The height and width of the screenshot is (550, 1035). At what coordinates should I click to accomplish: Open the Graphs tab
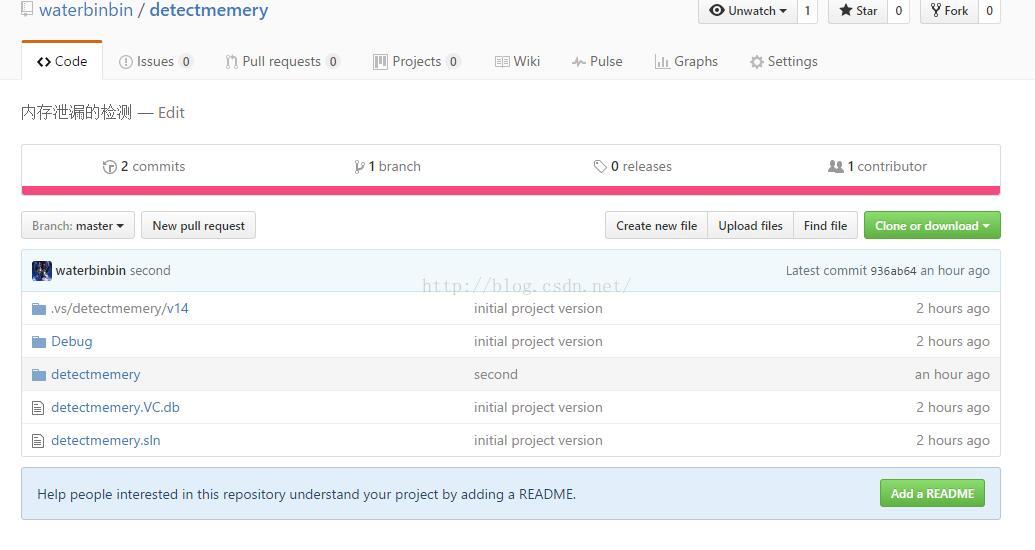(x=686, y=61)
